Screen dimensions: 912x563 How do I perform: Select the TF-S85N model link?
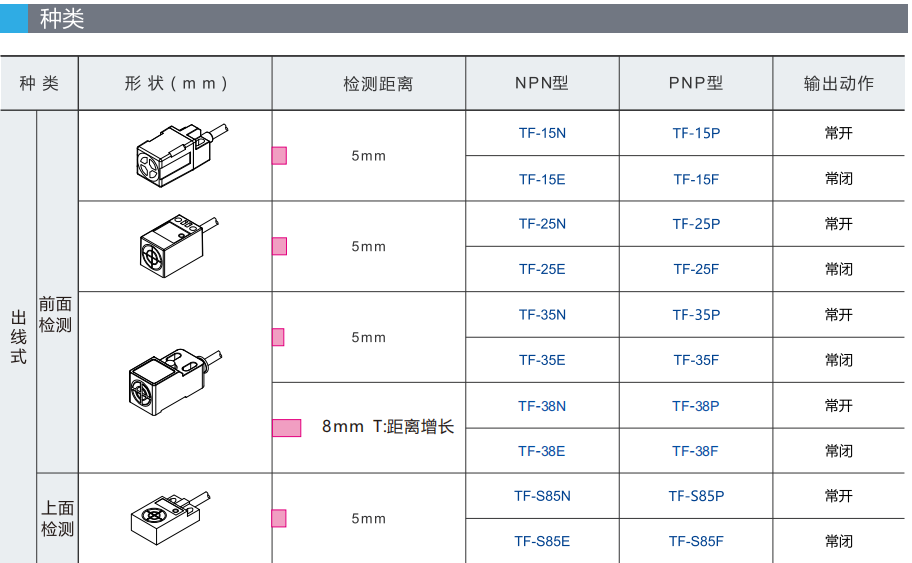tap(542, 496)
